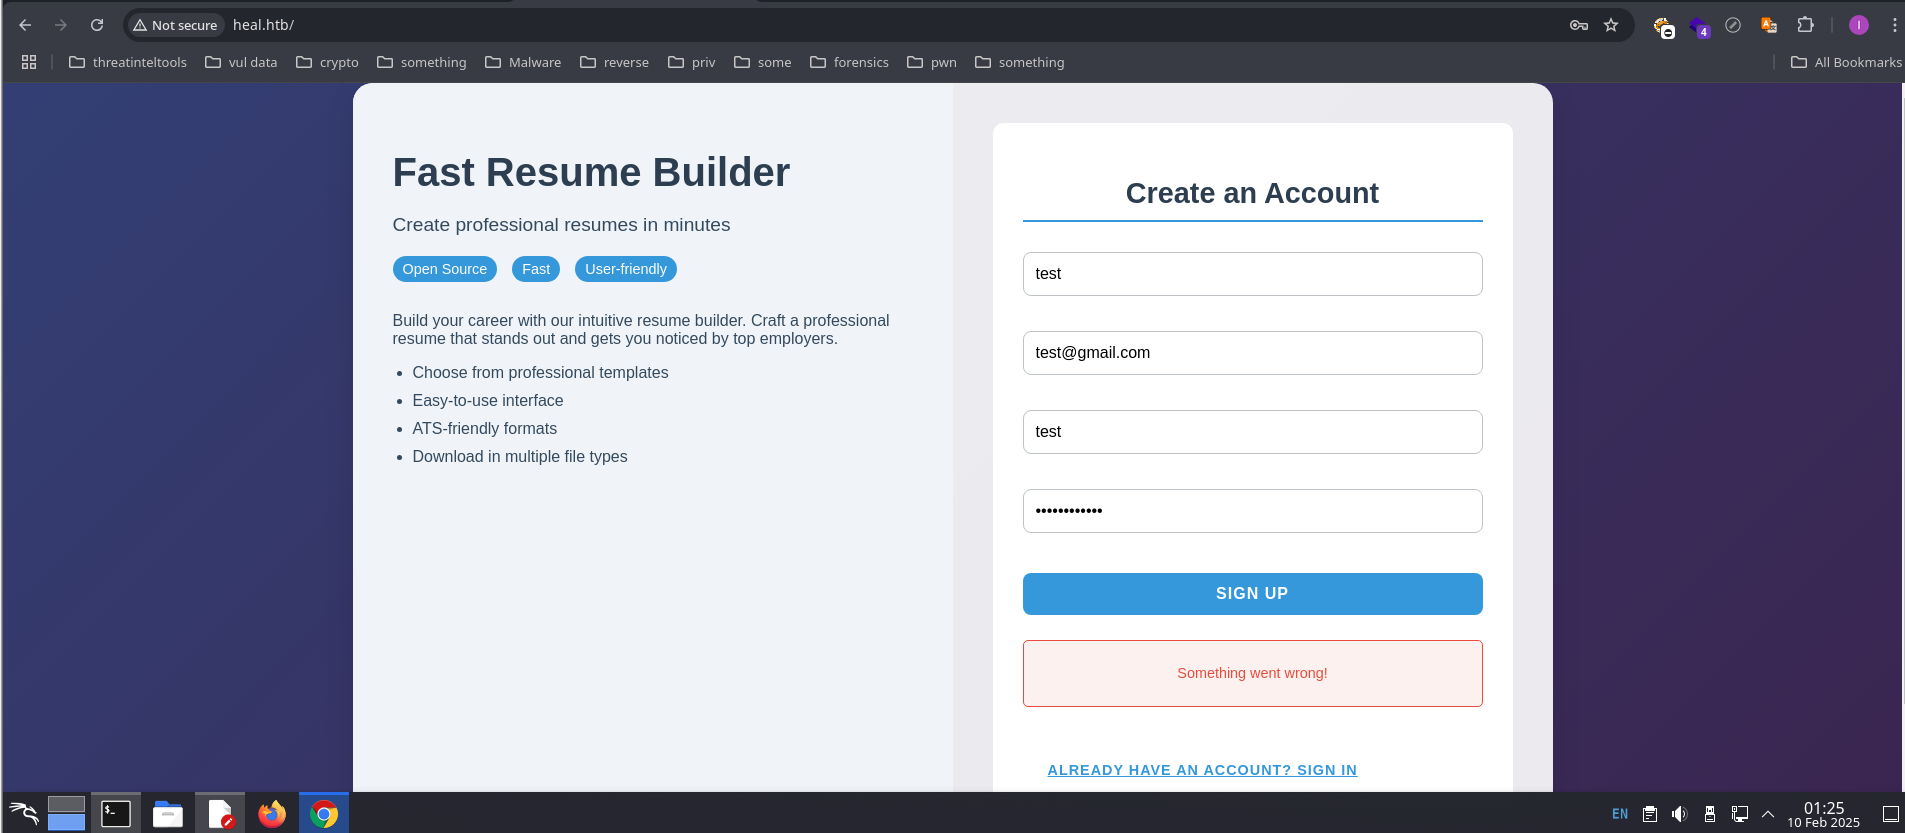Open the Chrome extensions puzzle icon
This screenshot has width=1905, height=833.
click(x=1805, y=25)
